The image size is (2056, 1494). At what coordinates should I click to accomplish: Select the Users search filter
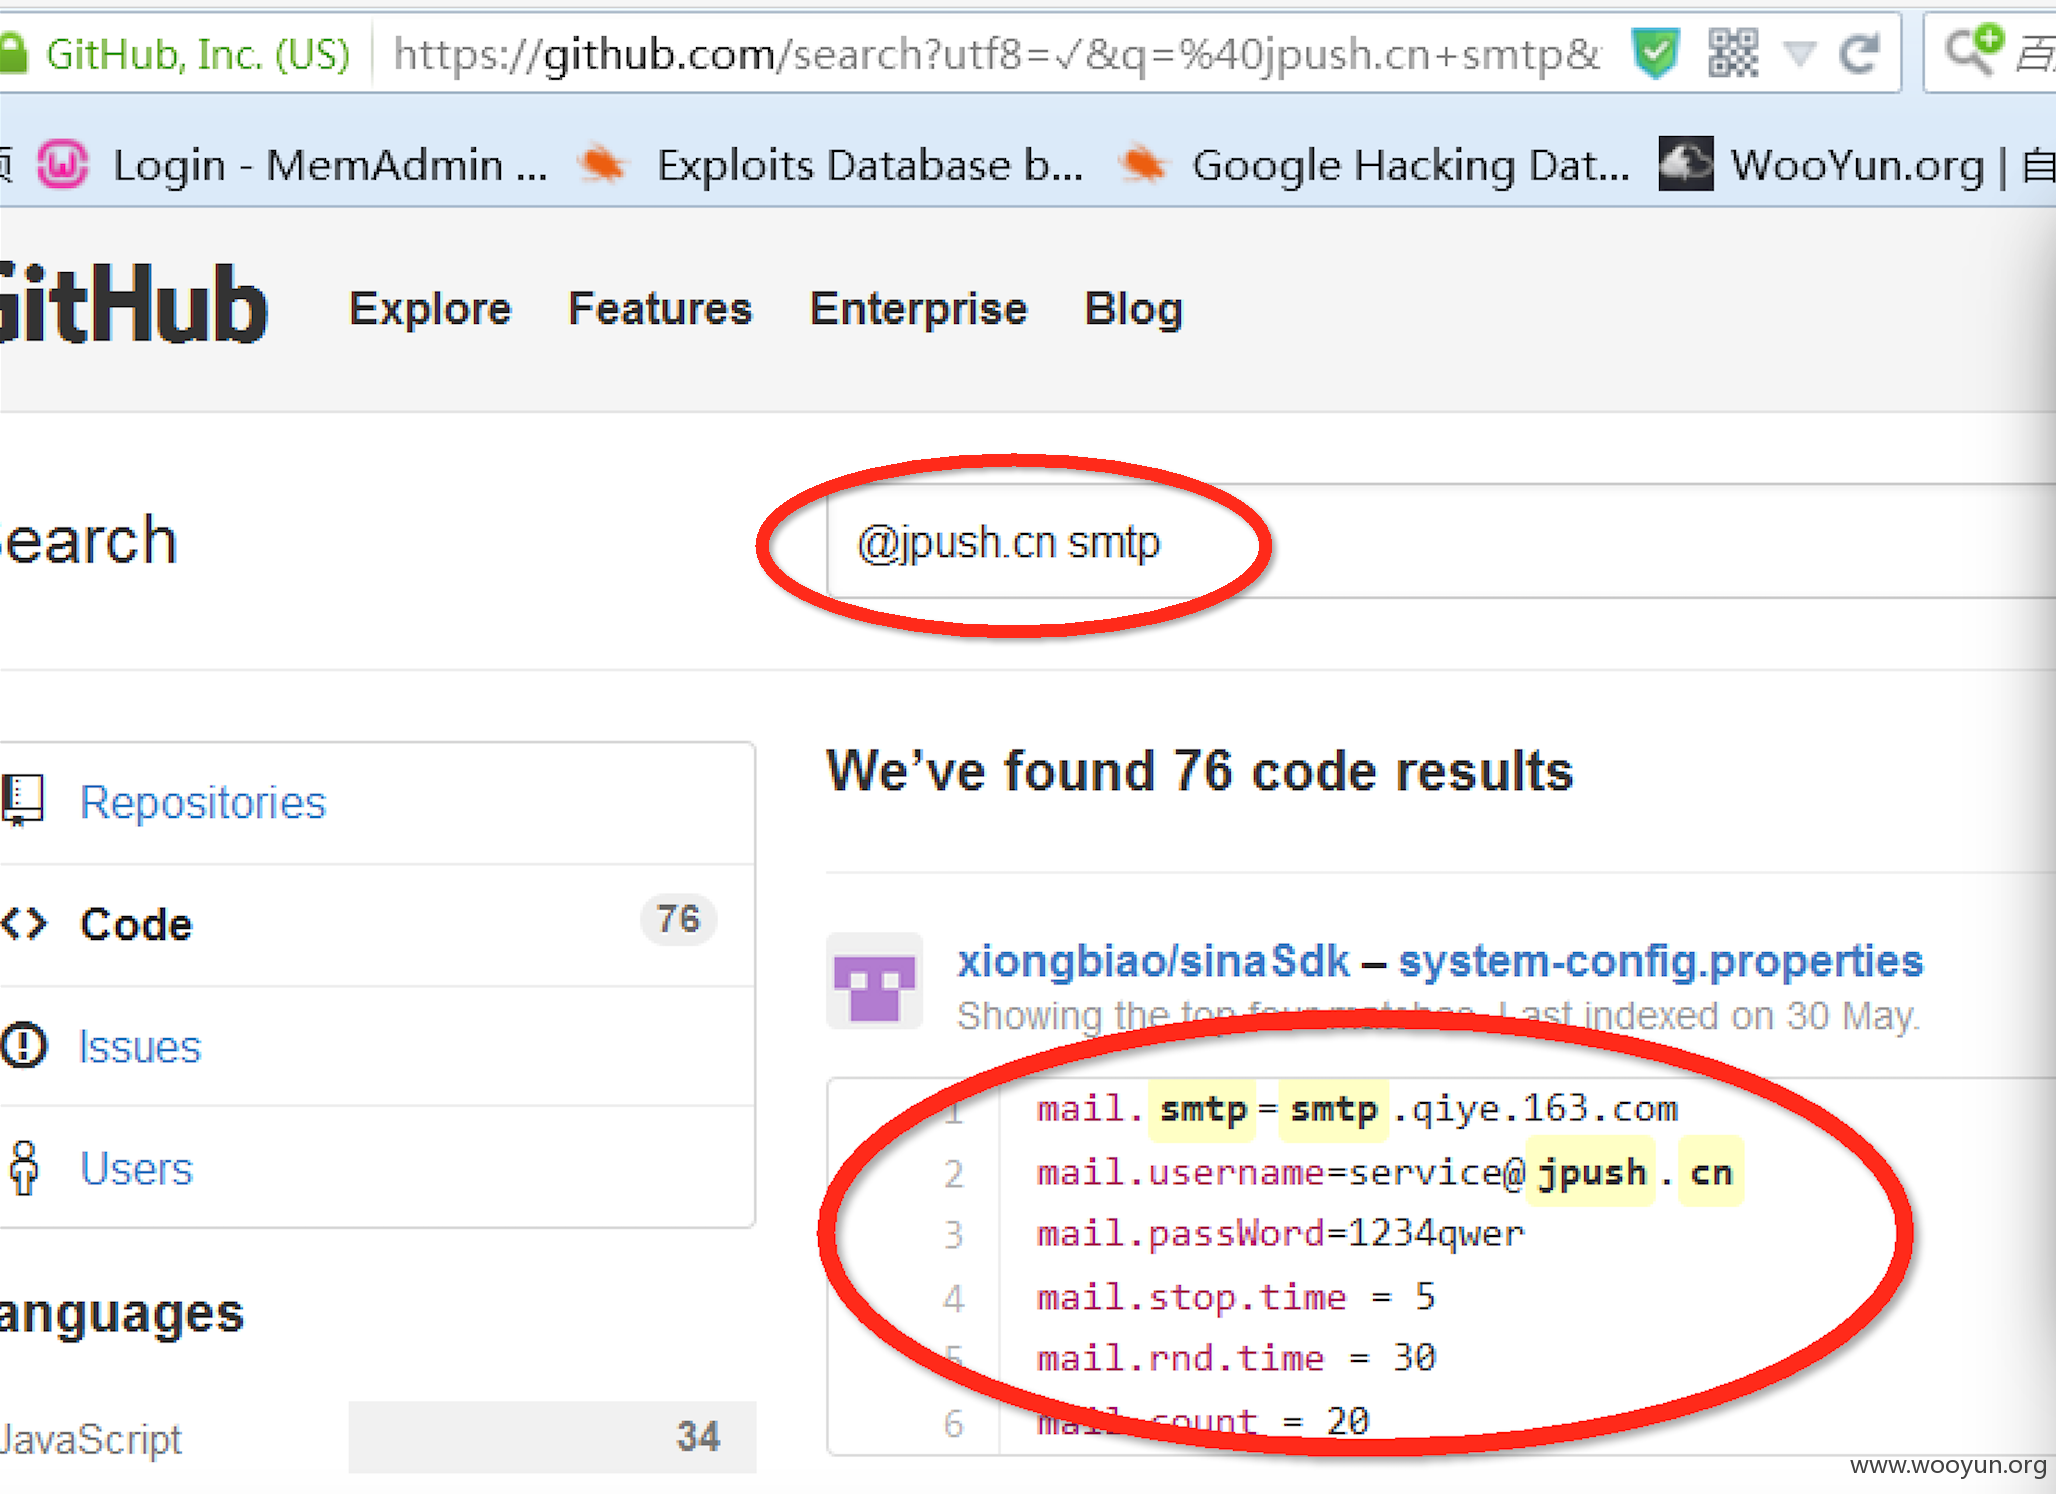click(x=376, y=1168)
